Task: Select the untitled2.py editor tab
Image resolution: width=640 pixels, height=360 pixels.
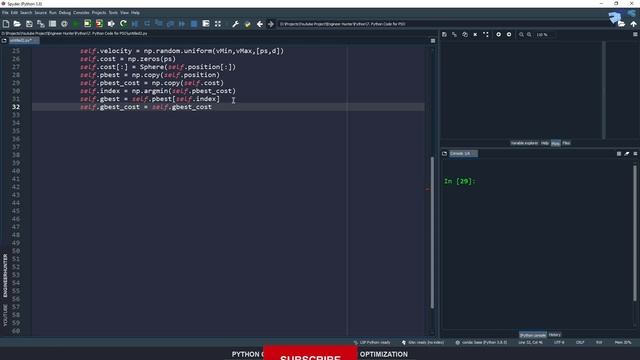Action: point(24,41)
